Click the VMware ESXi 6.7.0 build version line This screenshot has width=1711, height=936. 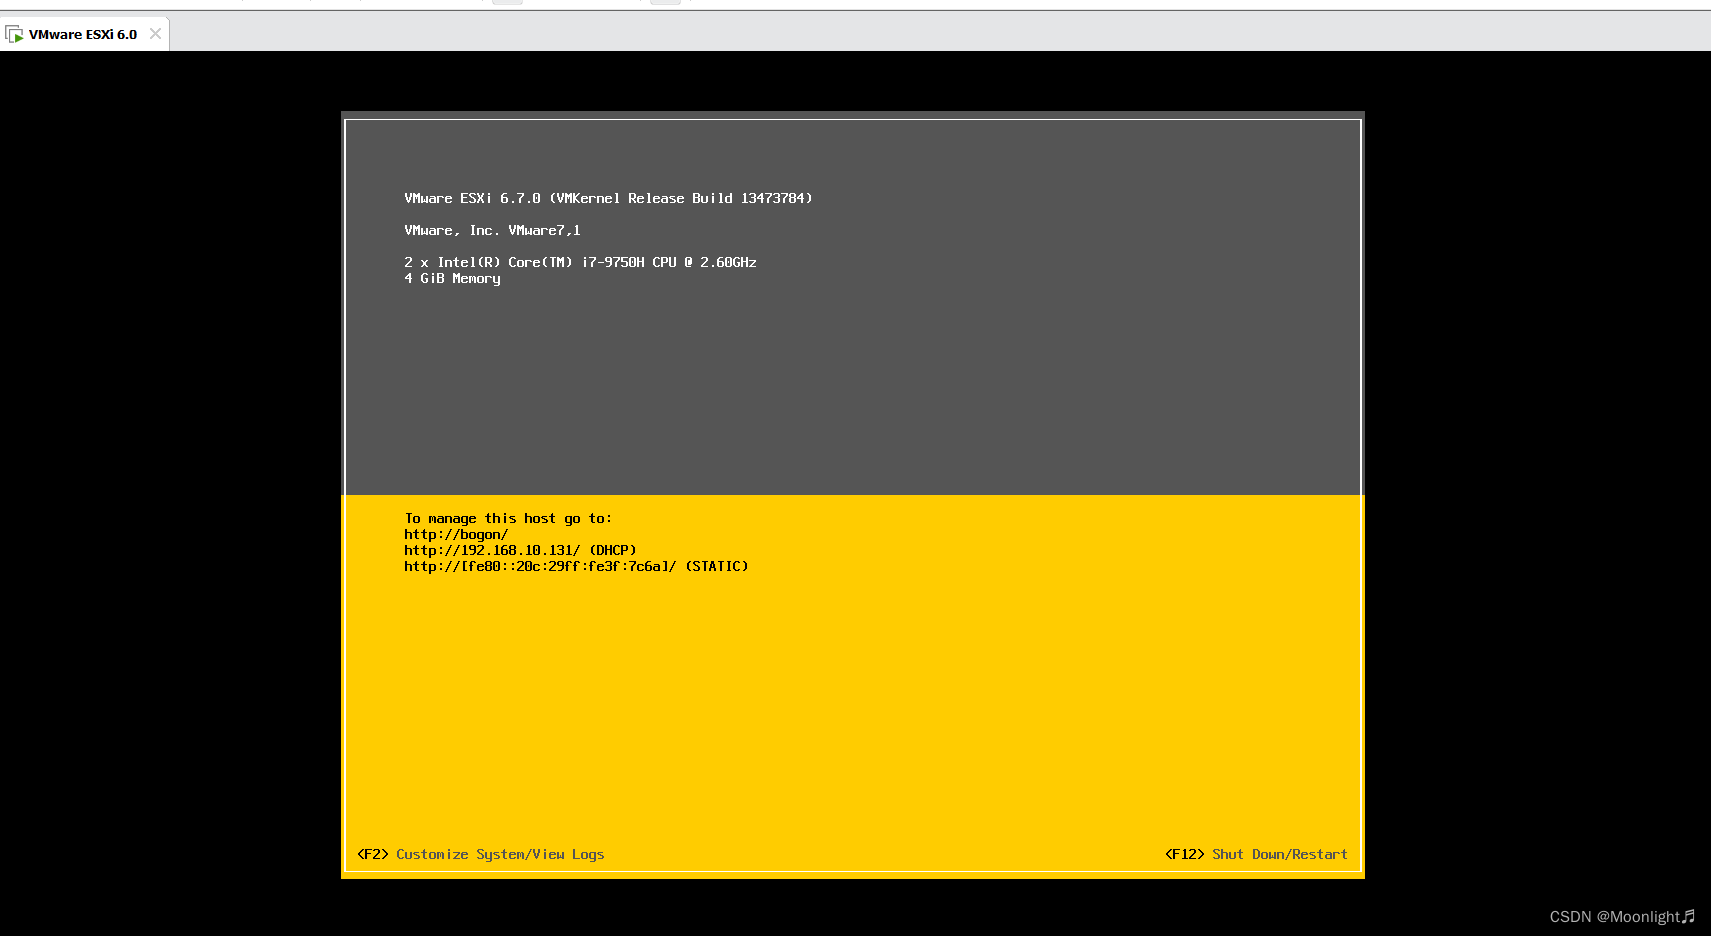tap(608, 199)
